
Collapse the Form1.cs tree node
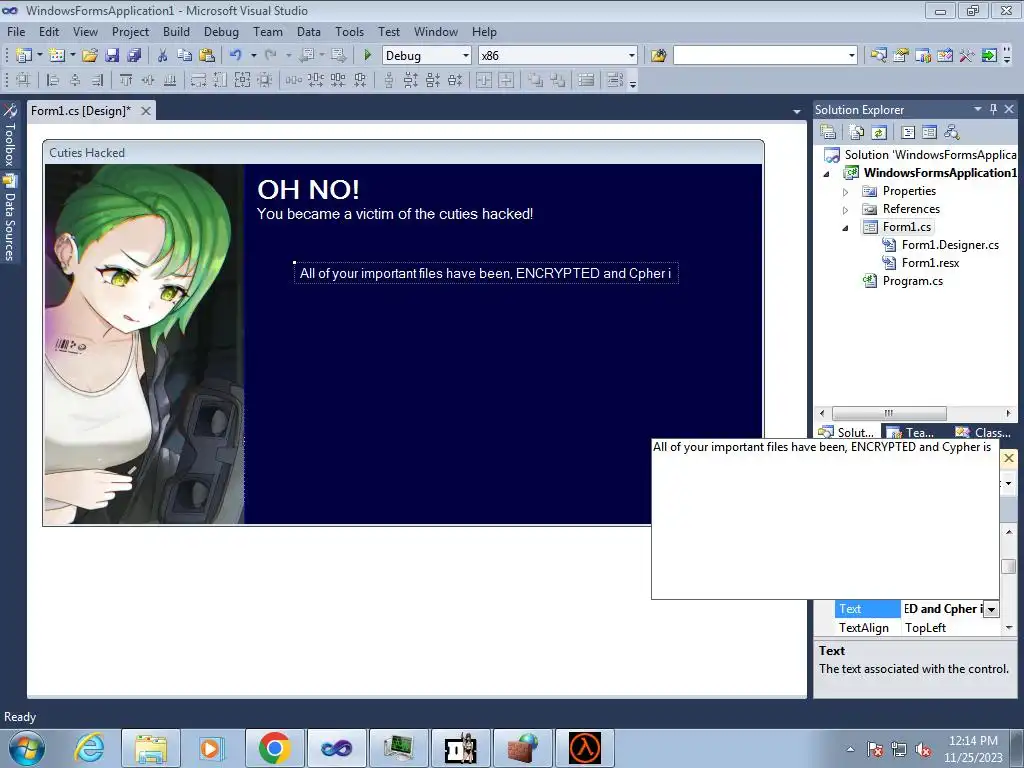pyautogui.click(x=845, y=228)
